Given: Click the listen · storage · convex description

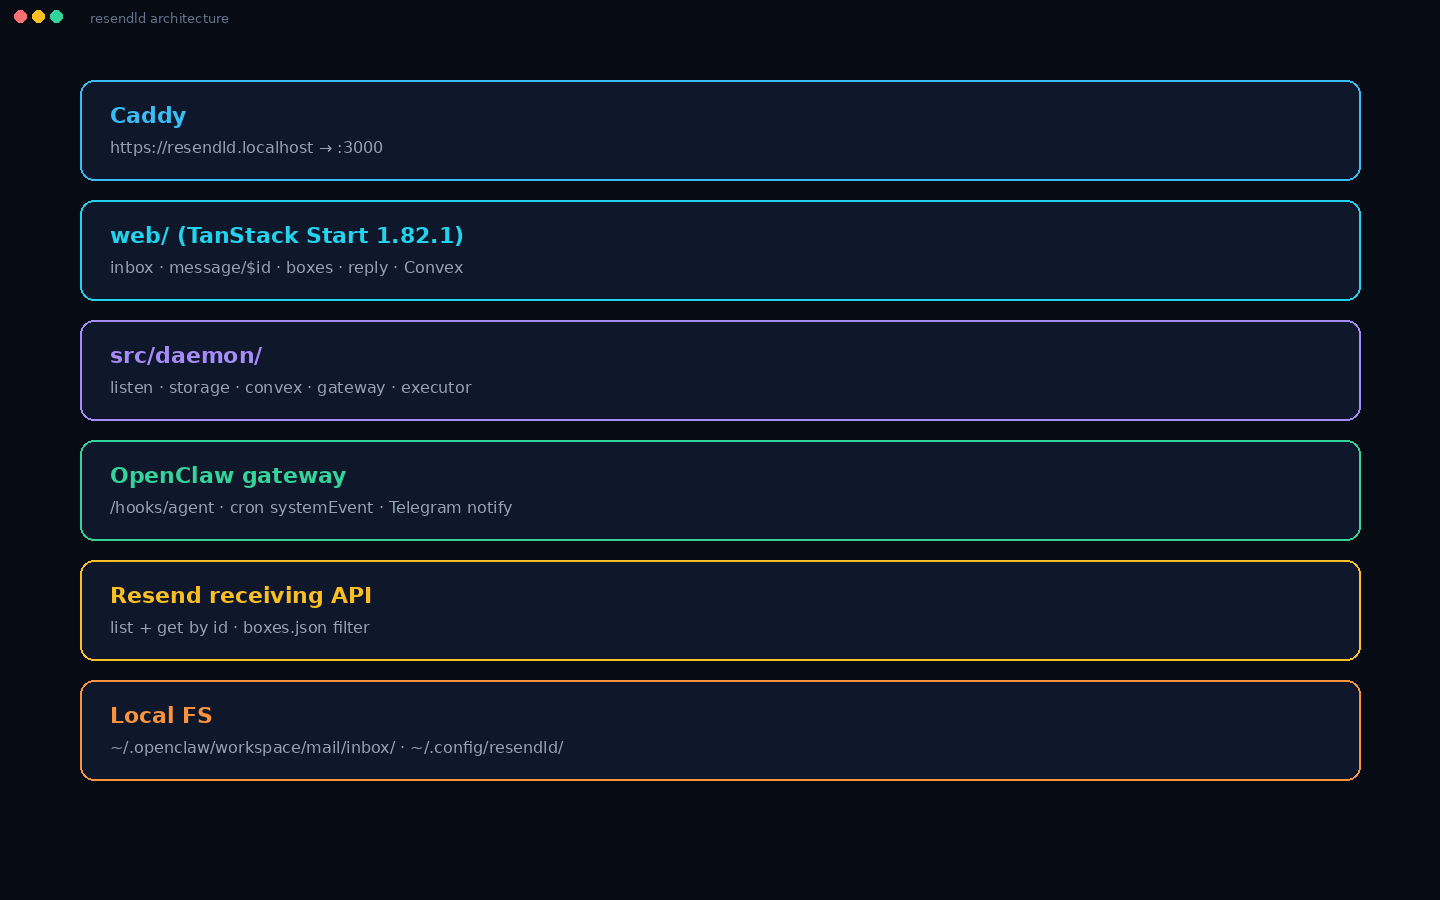Looking at the screenshot, I should point(290,388).
